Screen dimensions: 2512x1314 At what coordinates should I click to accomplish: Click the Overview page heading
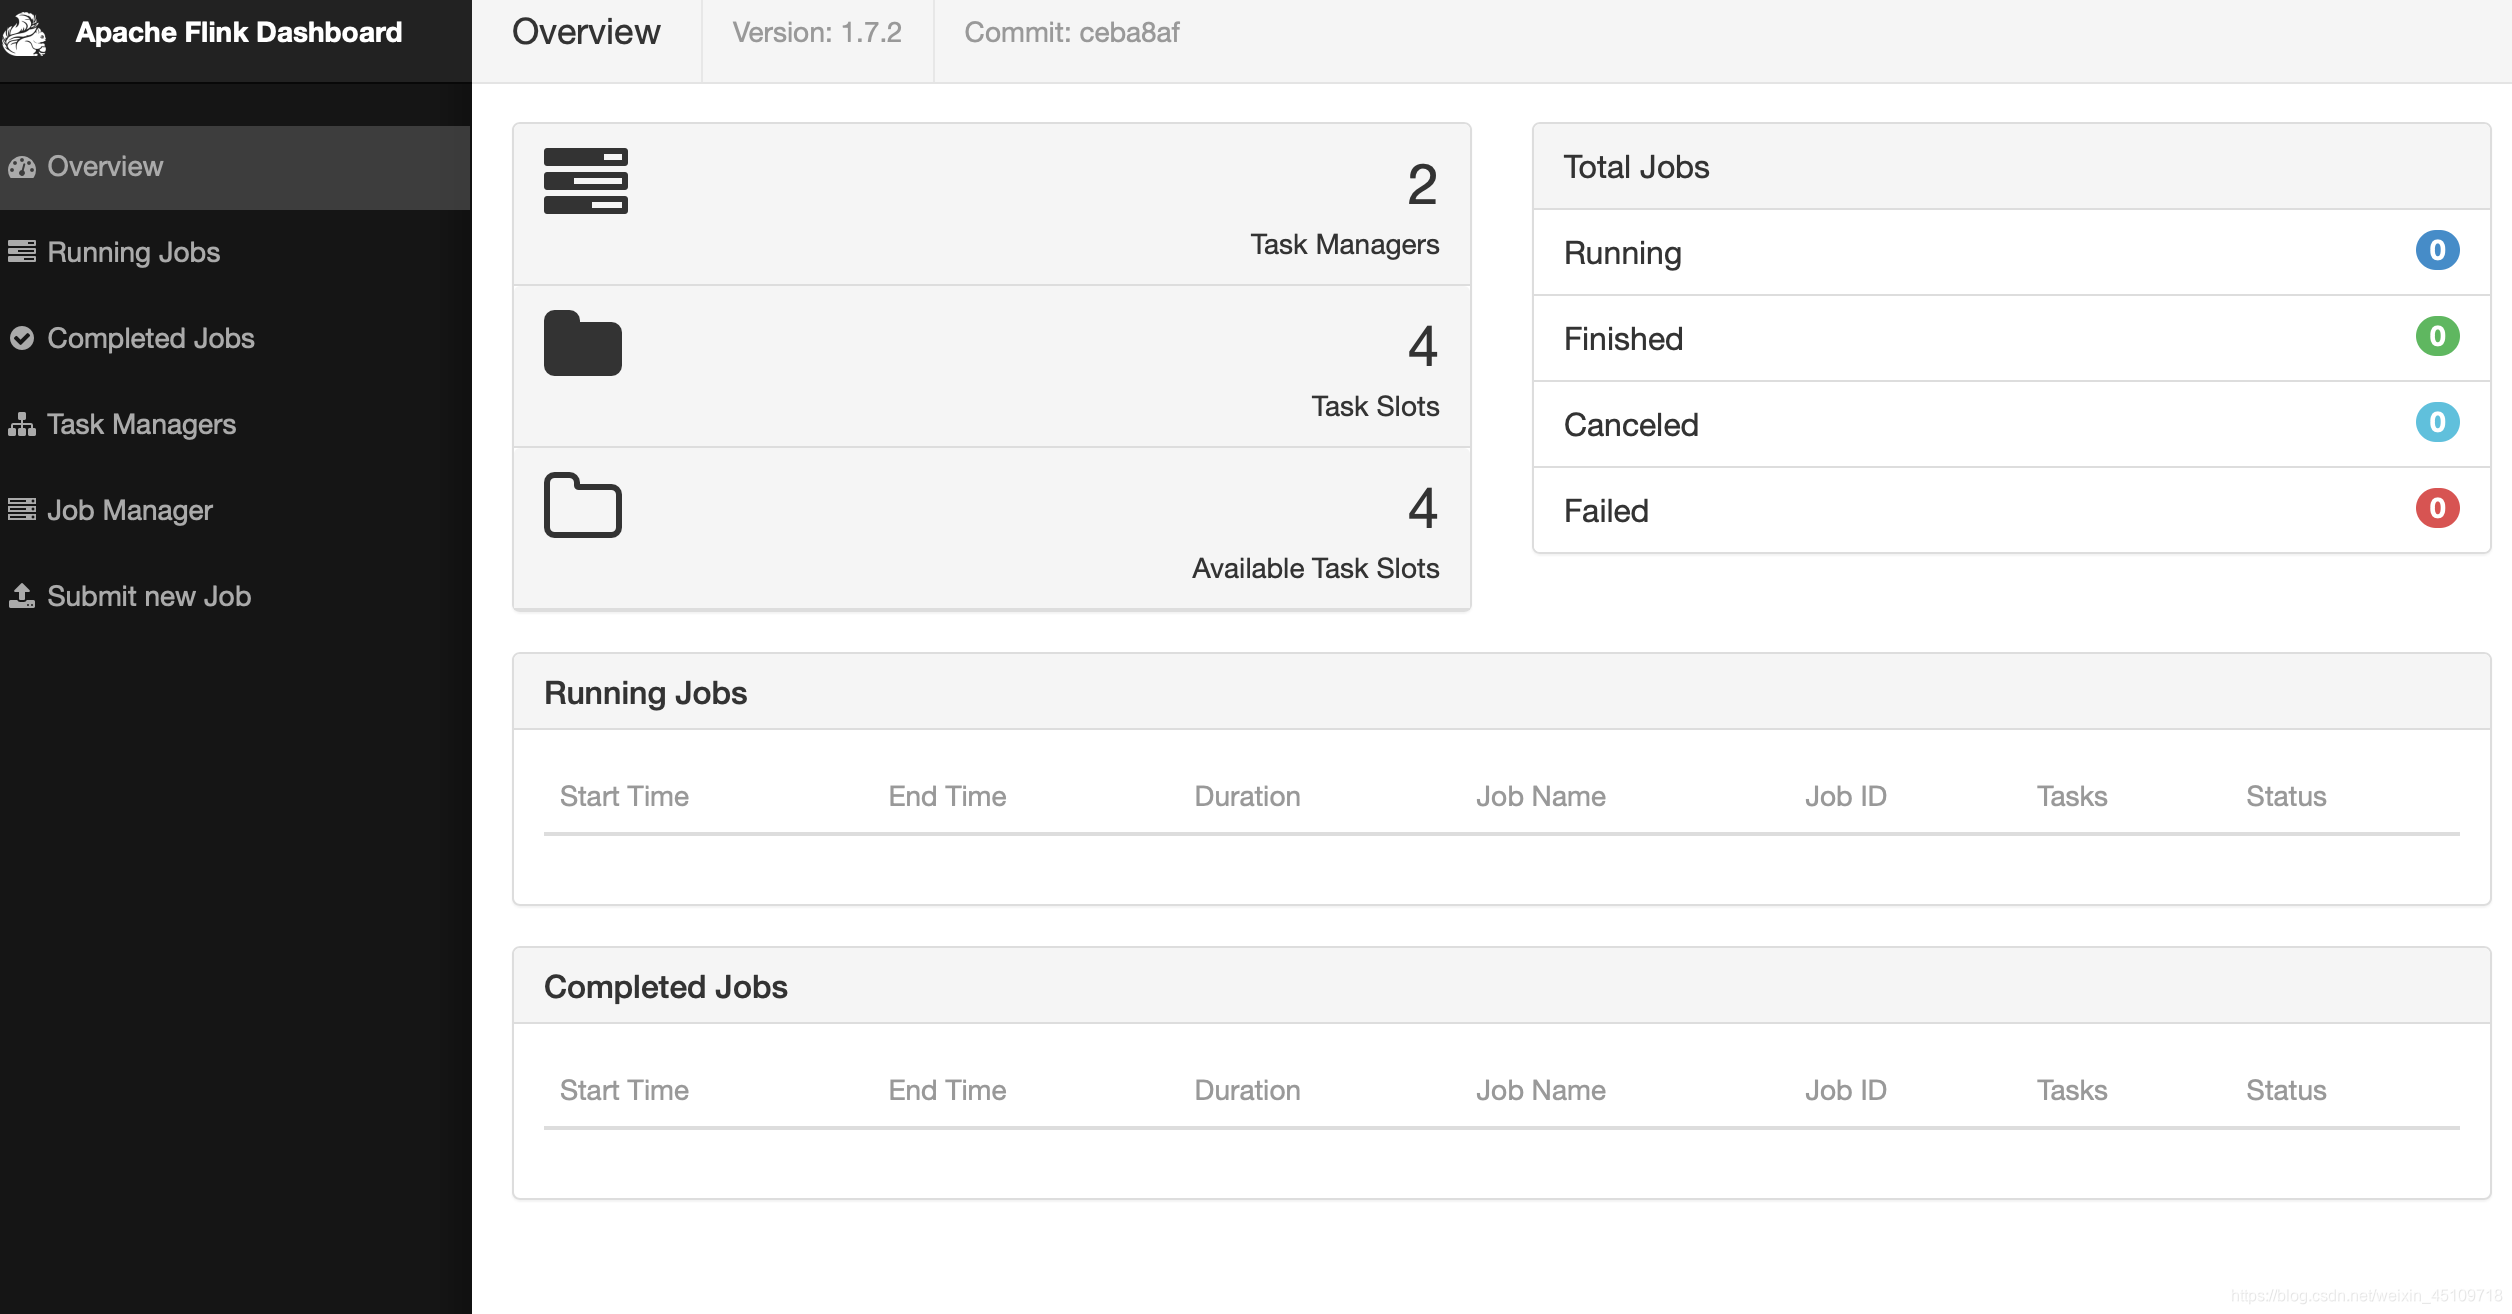[x=586, y=32]
